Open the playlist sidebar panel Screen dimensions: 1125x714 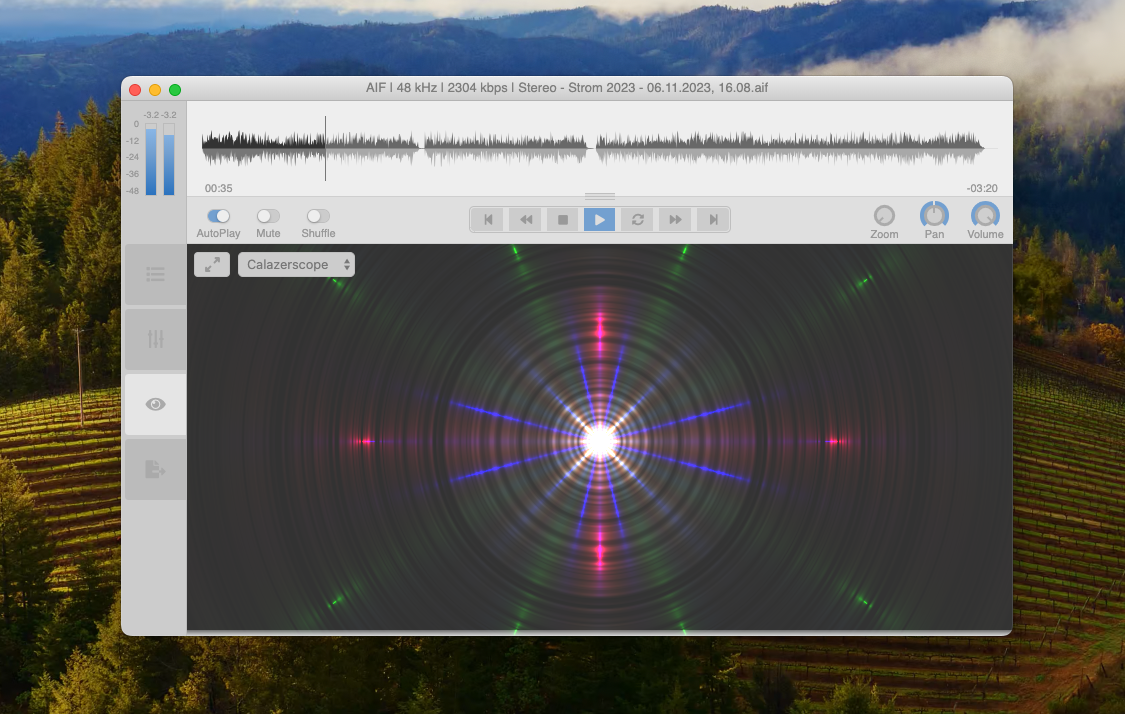[x=156, y=274]
